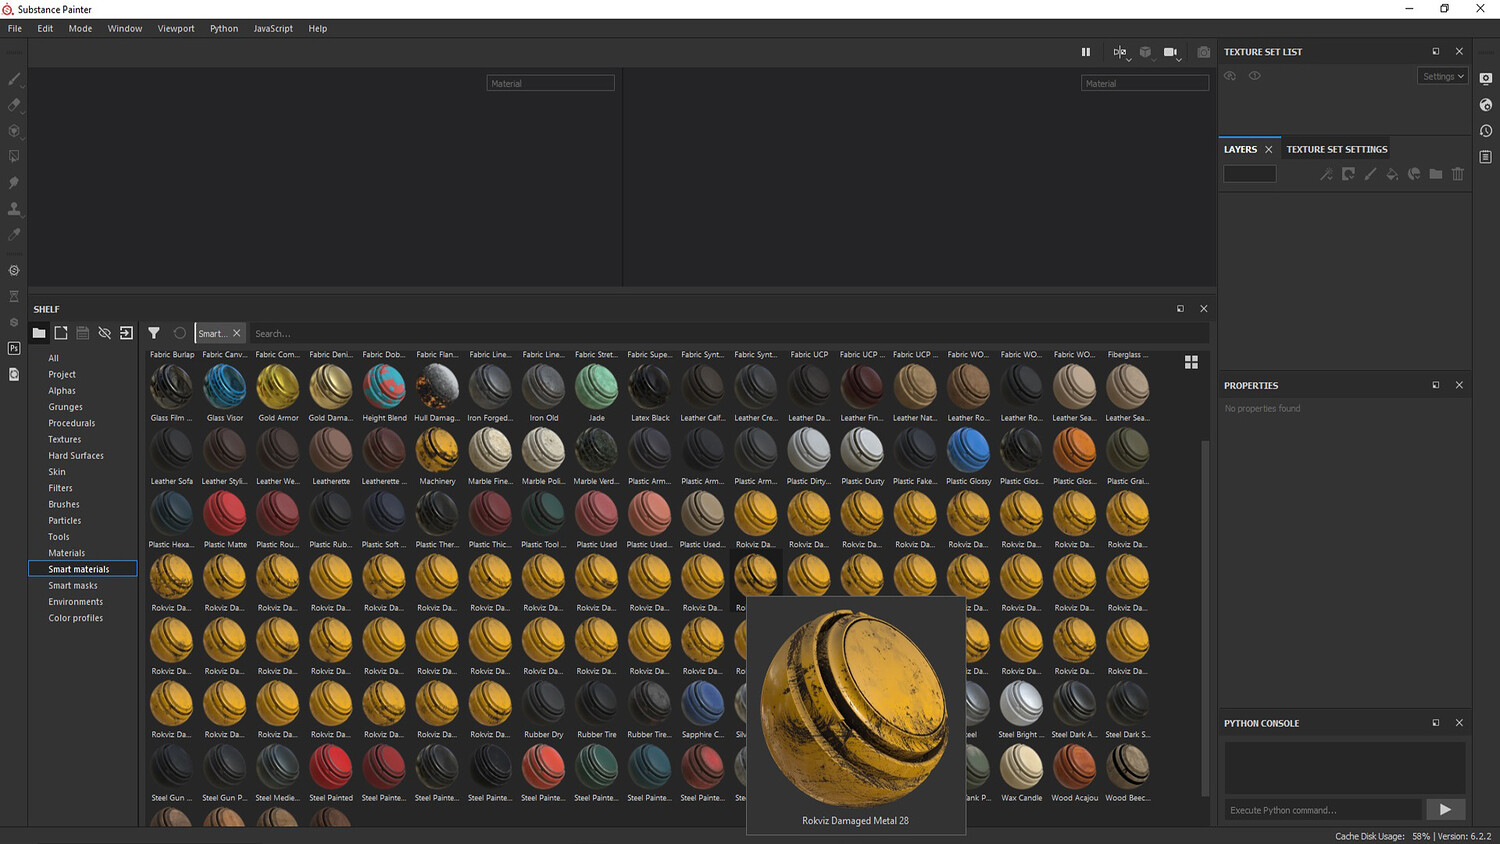Open the layer blending mode dropdown

1250,174
